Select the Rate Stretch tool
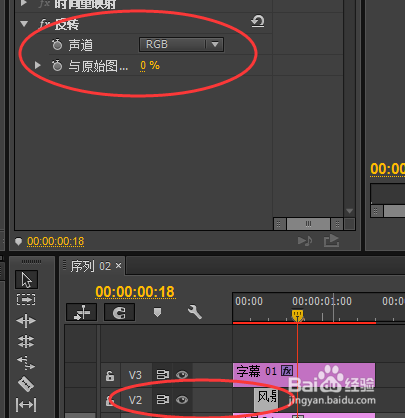The height and width of the screenshot is (418, 405). pos(26,363)
